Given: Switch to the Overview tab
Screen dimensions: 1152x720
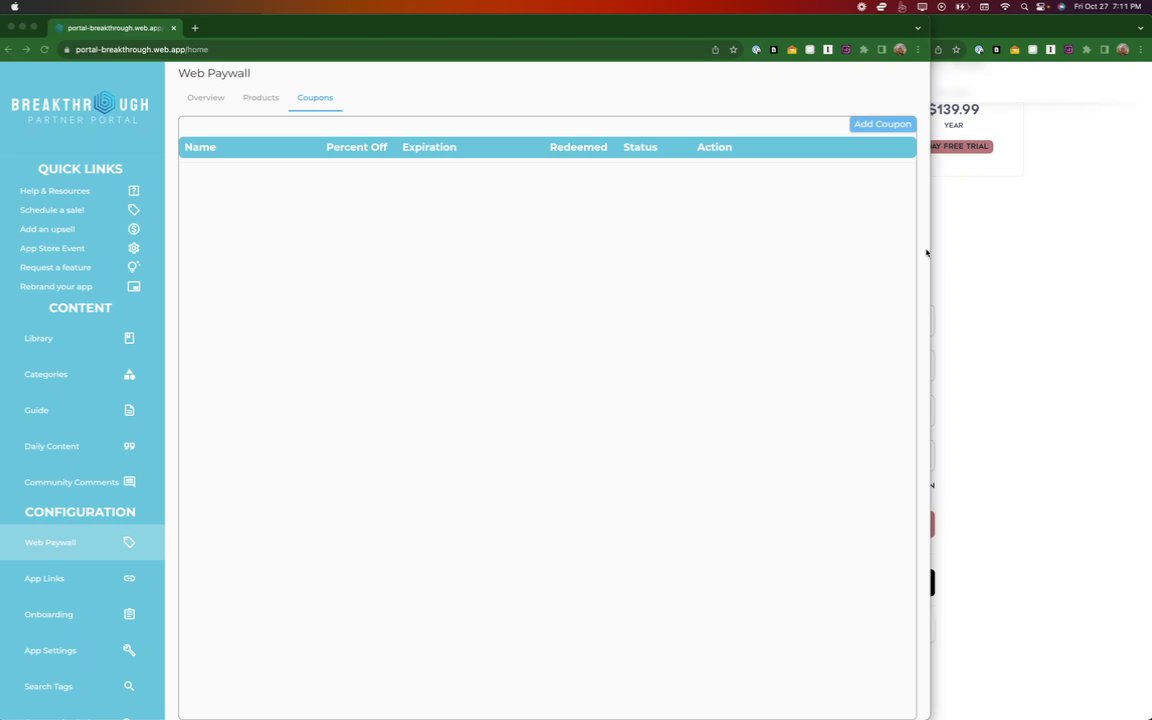Looking at the screenshot, I should [x=206, y=98].
